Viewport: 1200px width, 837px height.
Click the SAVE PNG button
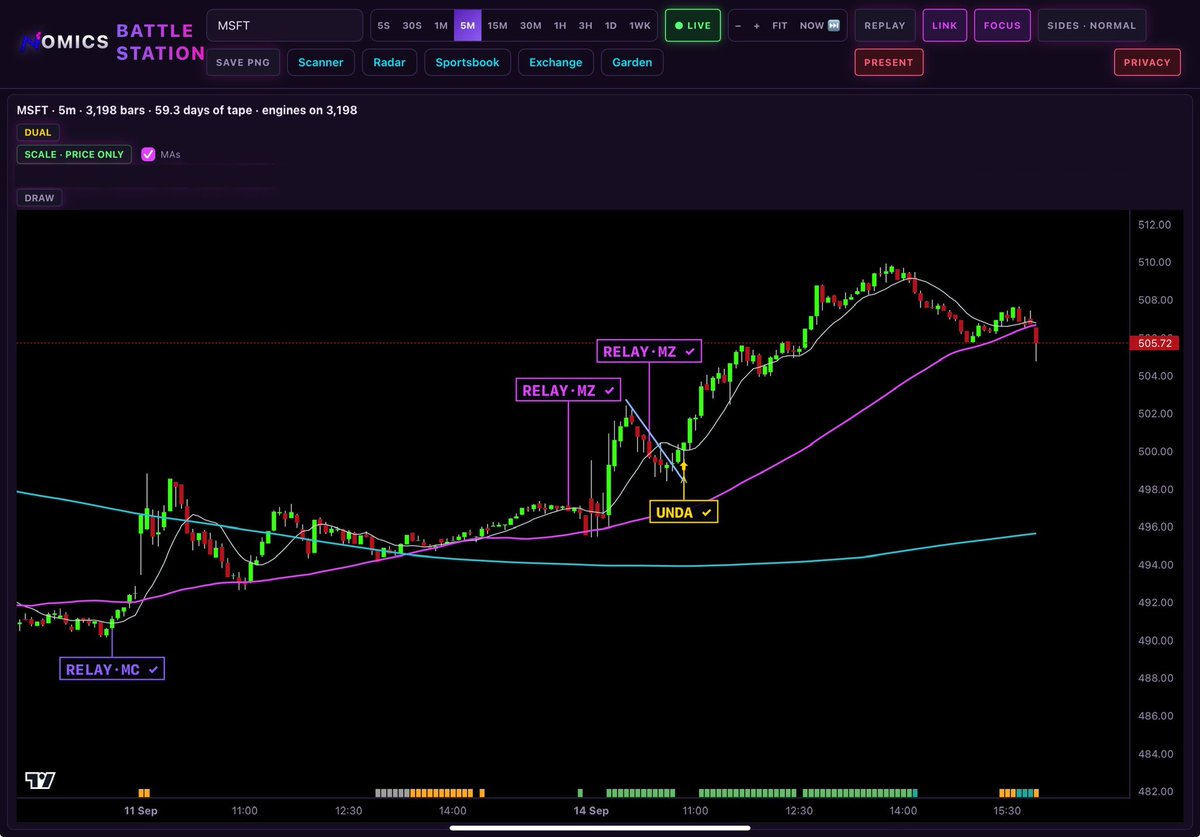point(243,62)
